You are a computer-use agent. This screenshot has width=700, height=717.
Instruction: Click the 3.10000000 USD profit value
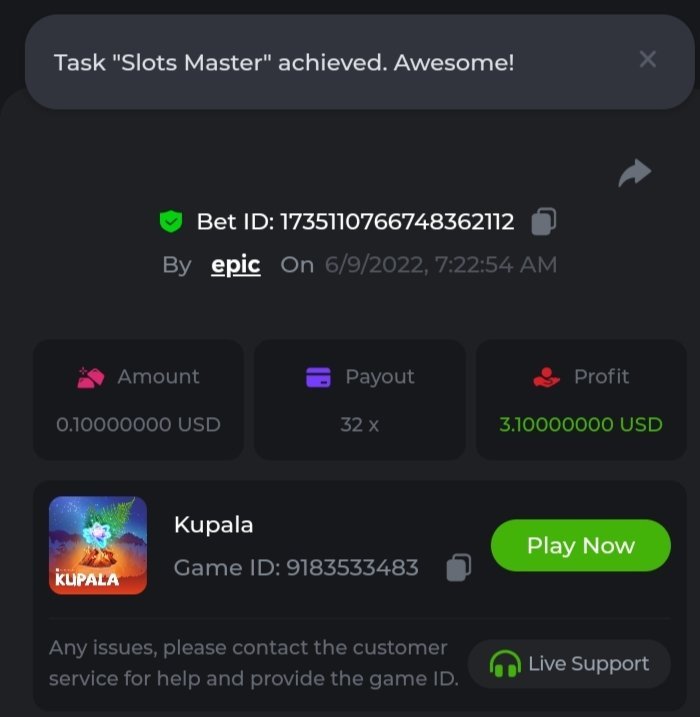(580, 424)
